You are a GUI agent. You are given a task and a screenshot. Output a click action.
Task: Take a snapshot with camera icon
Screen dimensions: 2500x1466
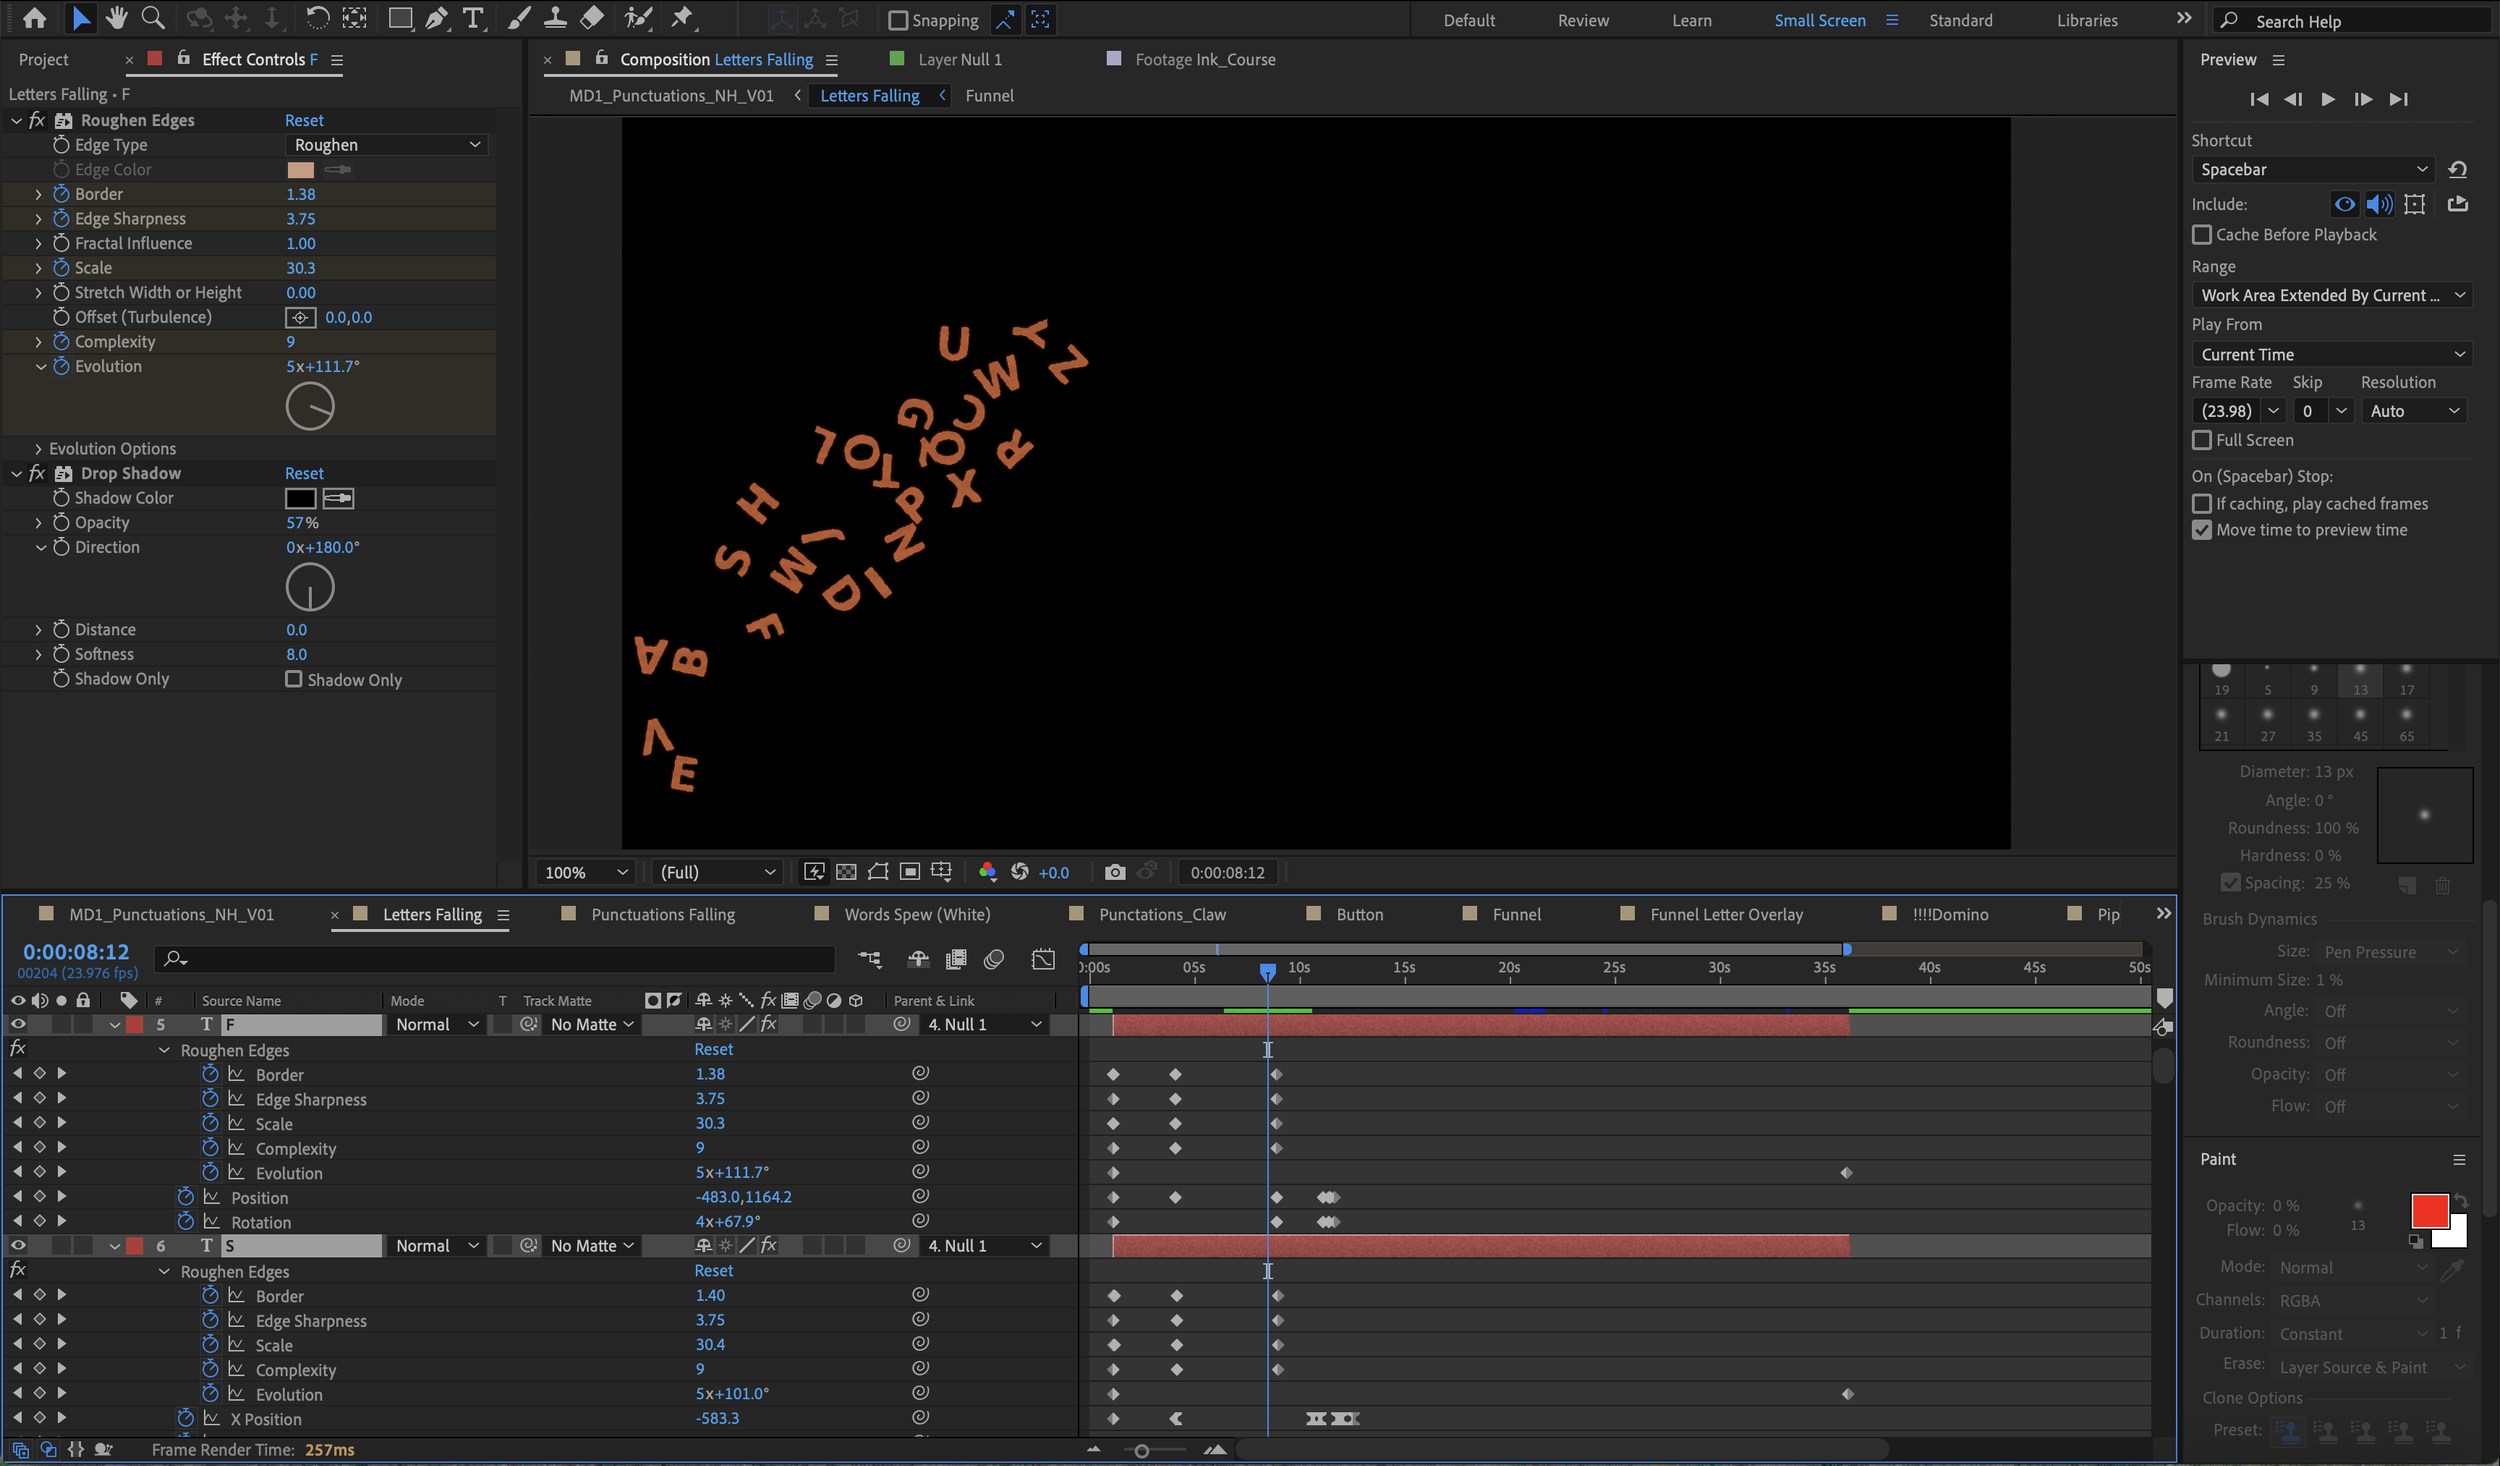[1114, 872]
